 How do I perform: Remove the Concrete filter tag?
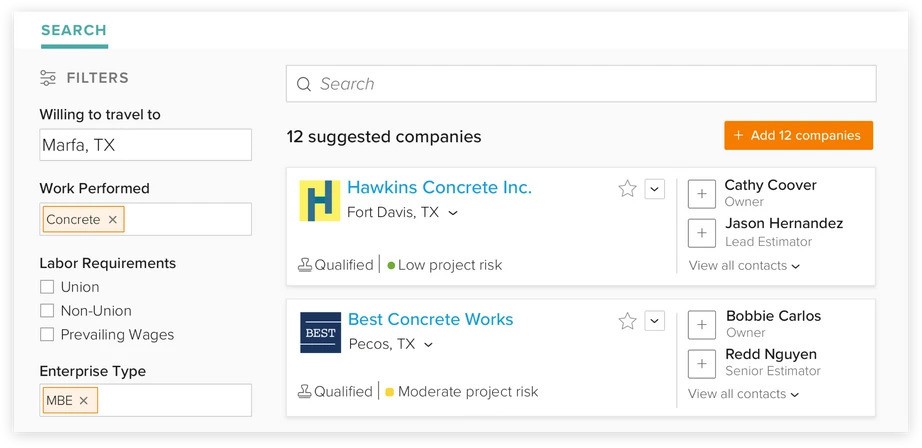point(113,220)
